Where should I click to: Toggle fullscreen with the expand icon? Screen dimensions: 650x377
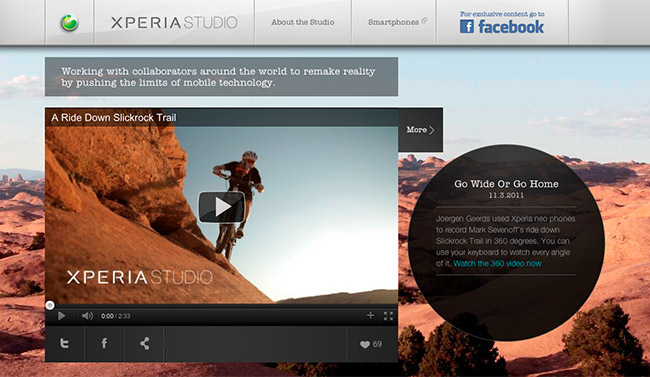tap(388, 316)
